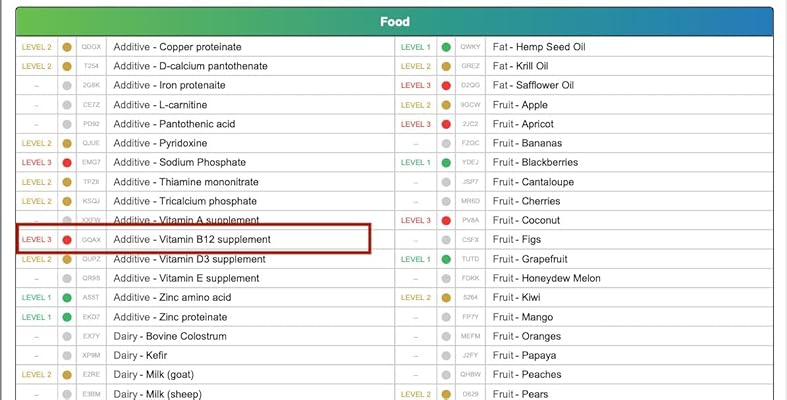
Task: Click the Food section header
Action: [394, 22]
